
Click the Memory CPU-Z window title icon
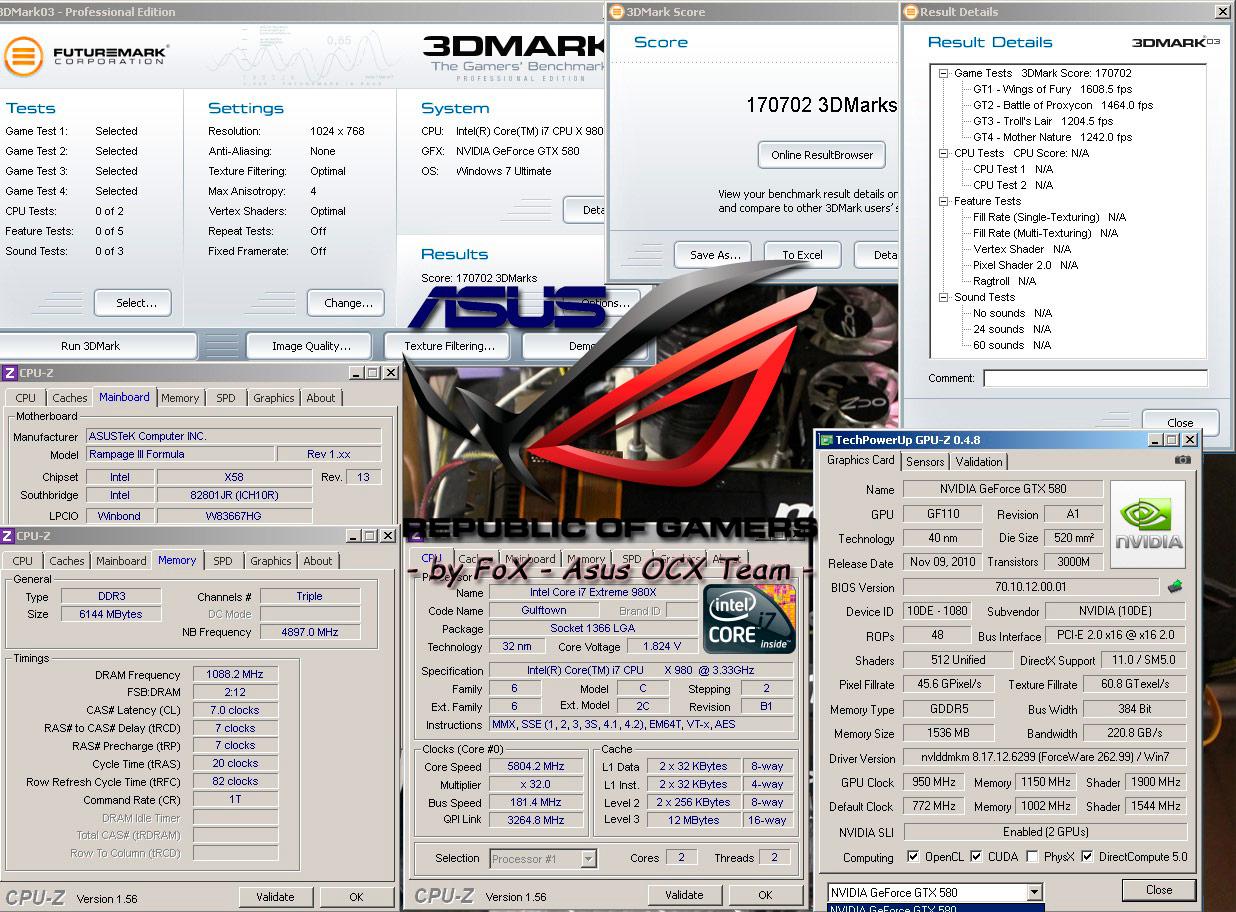click(8, 536)
